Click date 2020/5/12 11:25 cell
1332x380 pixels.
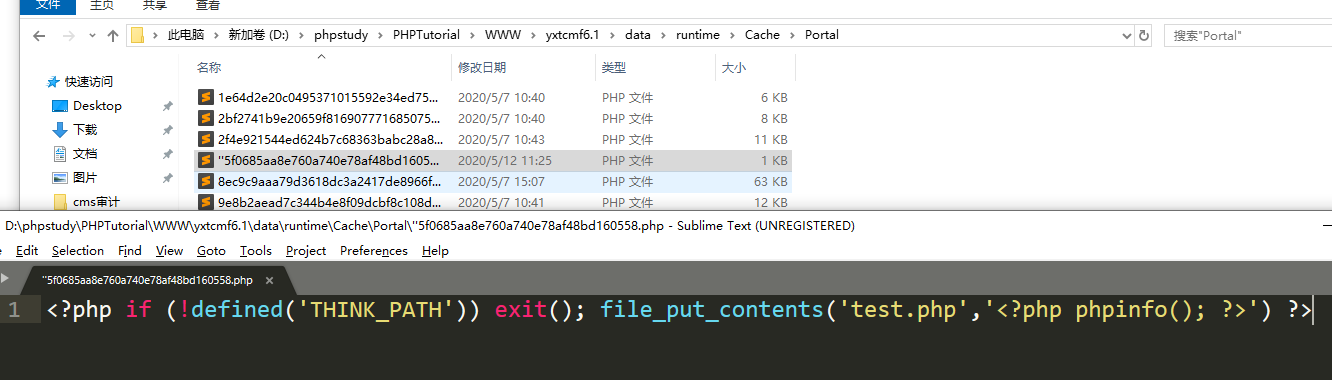click(505, 161)
